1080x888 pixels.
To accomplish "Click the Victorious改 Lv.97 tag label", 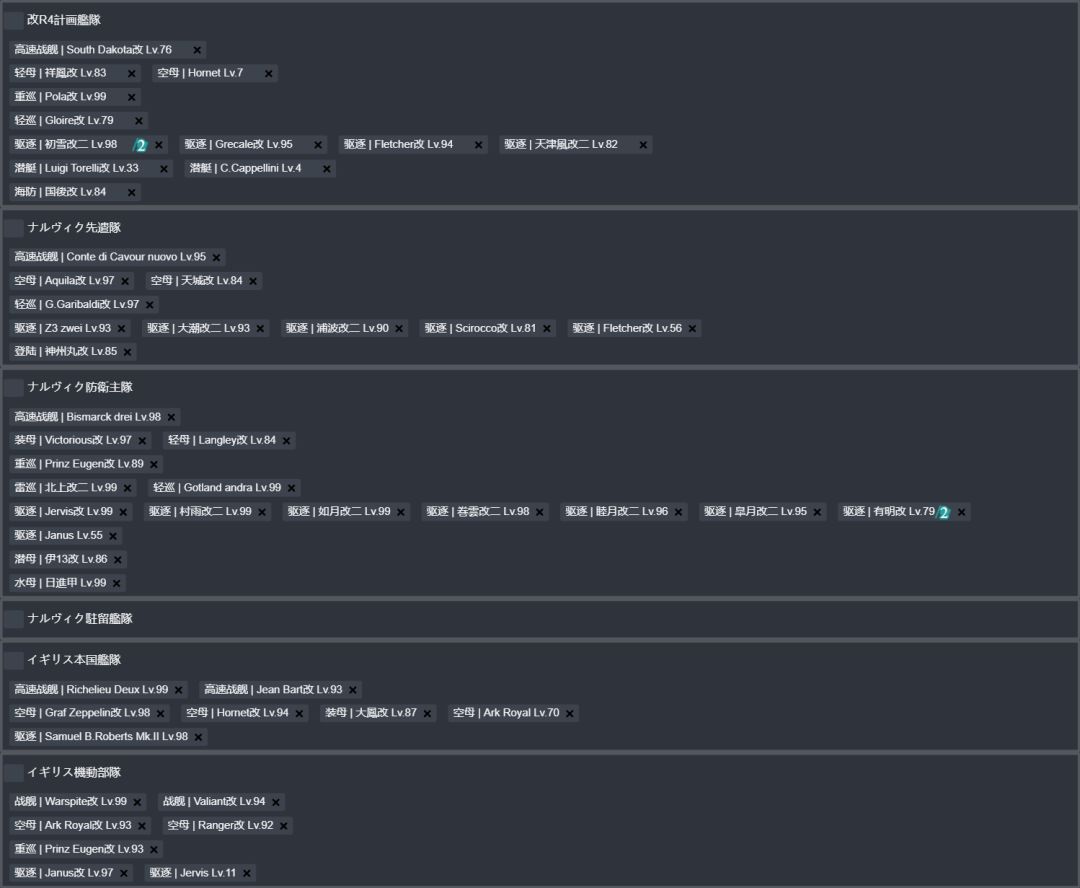I will coord(73,441).
